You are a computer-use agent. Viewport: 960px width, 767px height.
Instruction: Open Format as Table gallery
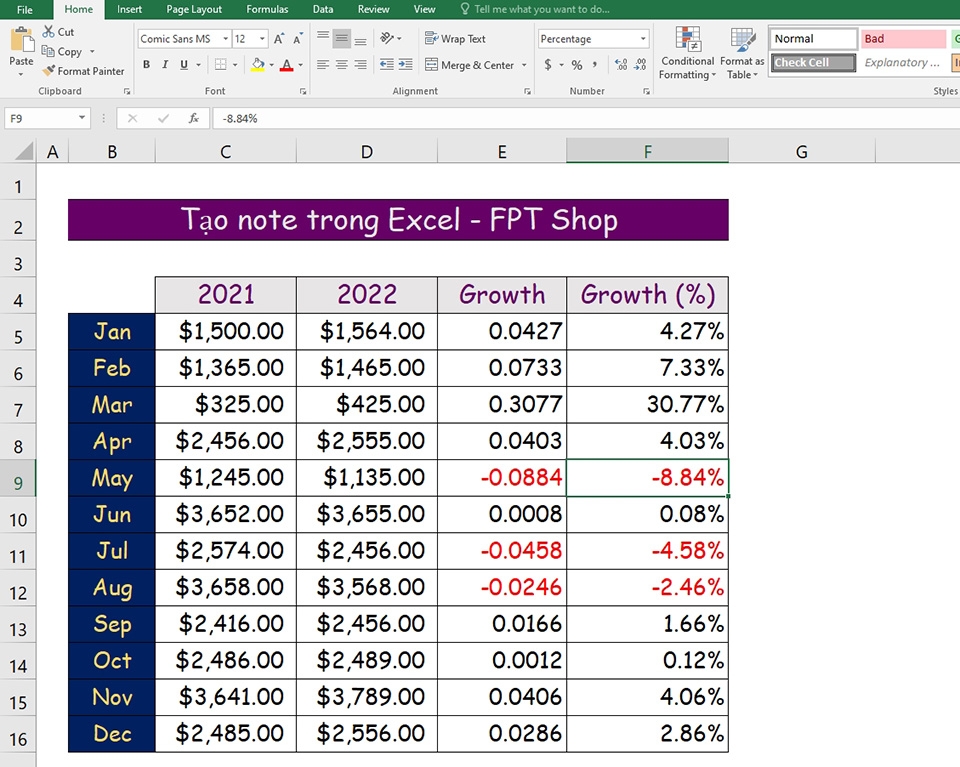[742, 53]
